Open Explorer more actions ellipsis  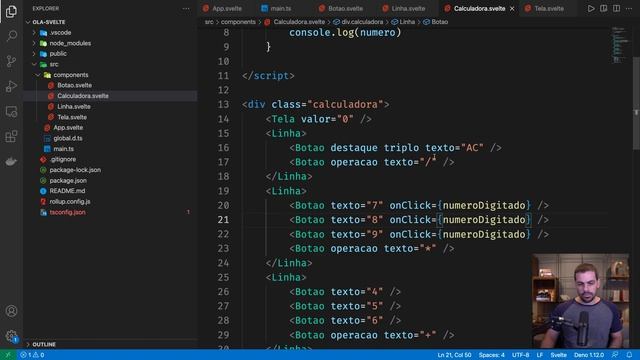pos(186,8)
